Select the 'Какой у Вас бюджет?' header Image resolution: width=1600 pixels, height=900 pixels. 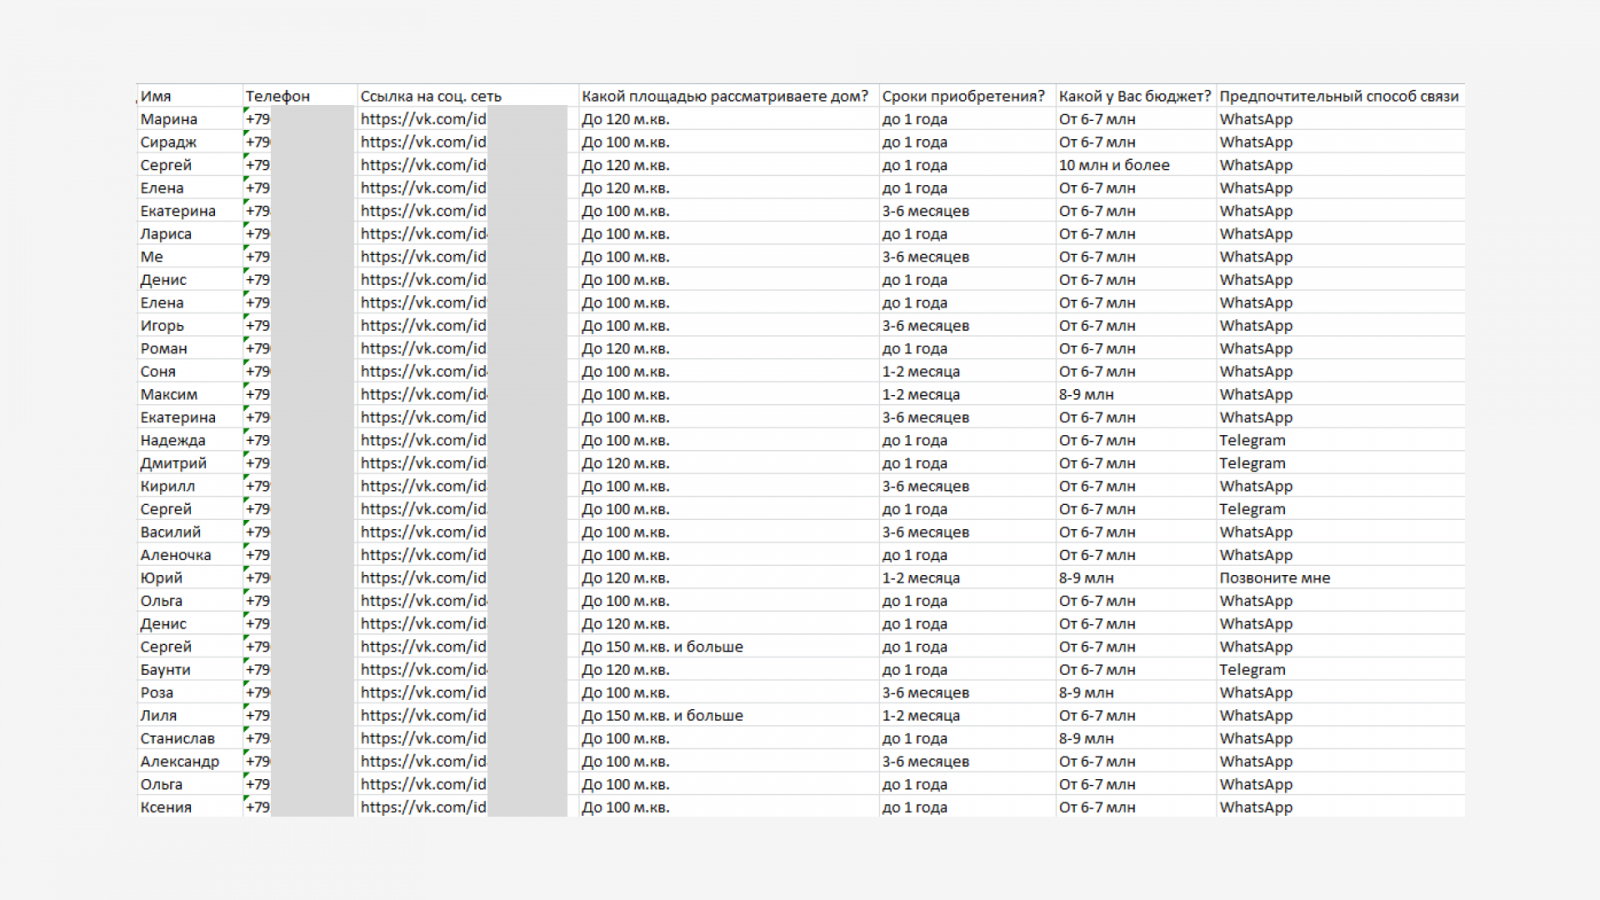1135,96
